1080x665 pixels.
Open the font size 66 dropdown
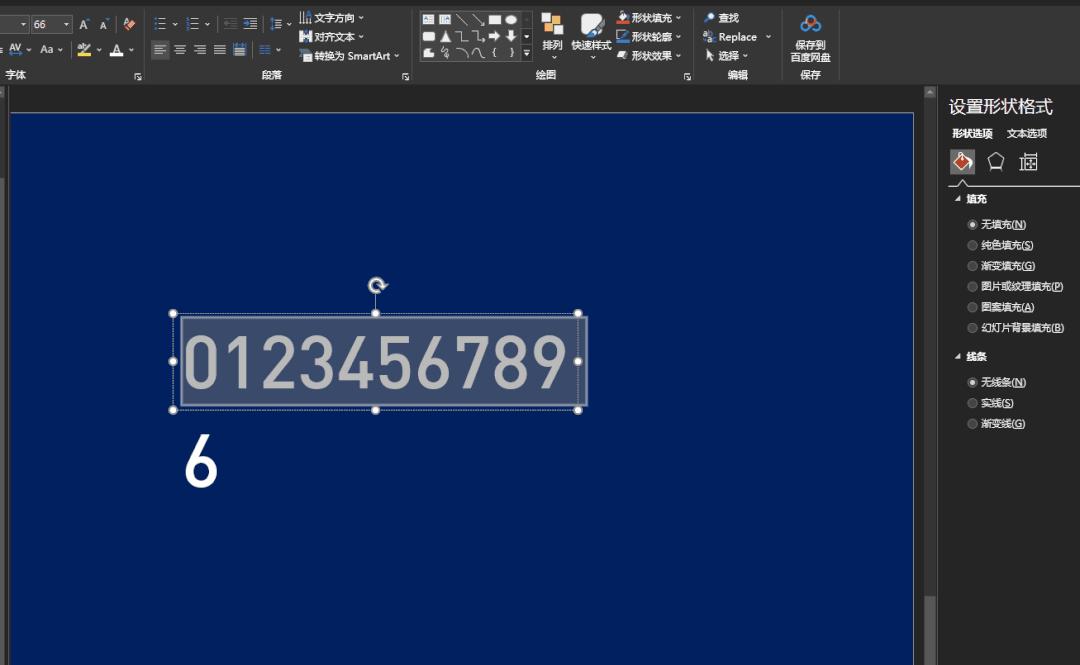pyautogui.click(x=66, y=25)
